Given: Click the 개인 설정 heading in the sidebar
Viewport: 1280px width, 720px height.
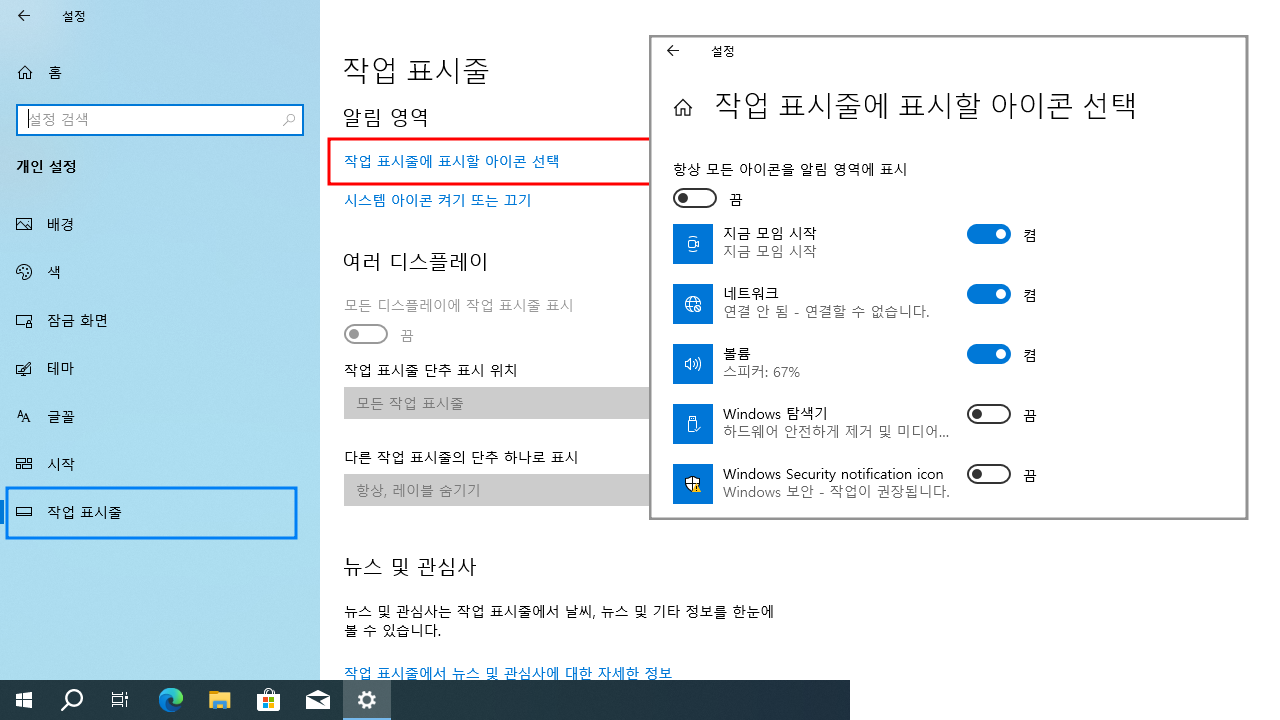Looking at the screenshot, I should click(47, 166).
